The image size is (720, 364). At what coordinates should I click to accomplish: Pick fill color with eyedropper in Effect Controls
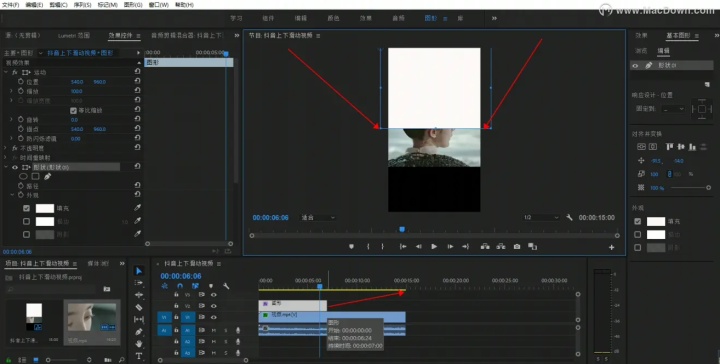click(x=137, y=208)
